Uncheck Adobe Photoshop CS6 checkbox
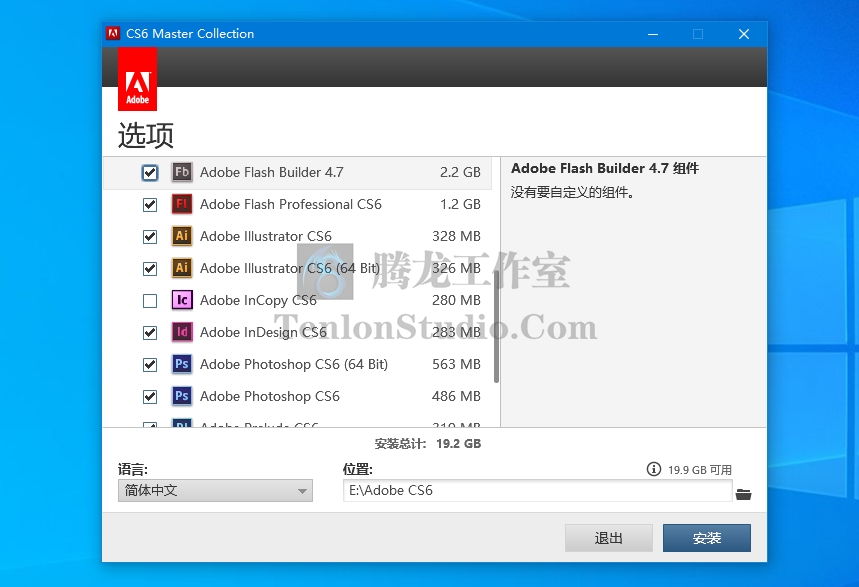 (x=150, y=397)
